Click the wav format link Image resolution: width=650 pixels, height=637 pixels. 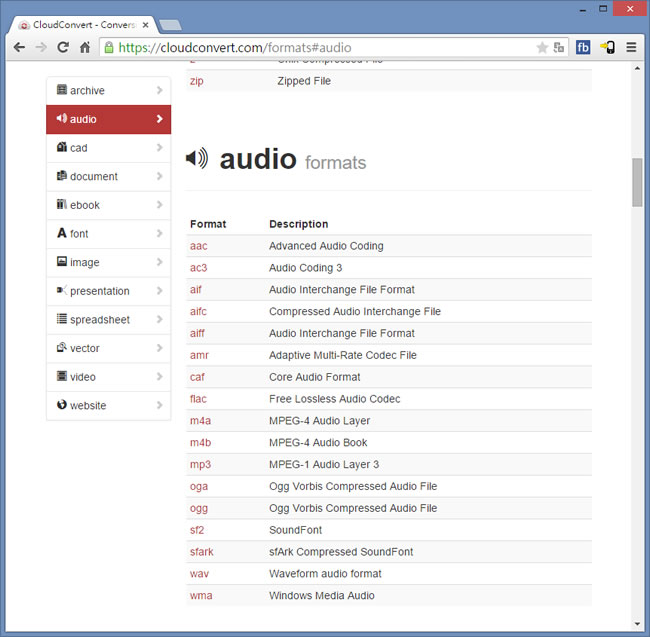pyautogui.click(x=200, y=574)
